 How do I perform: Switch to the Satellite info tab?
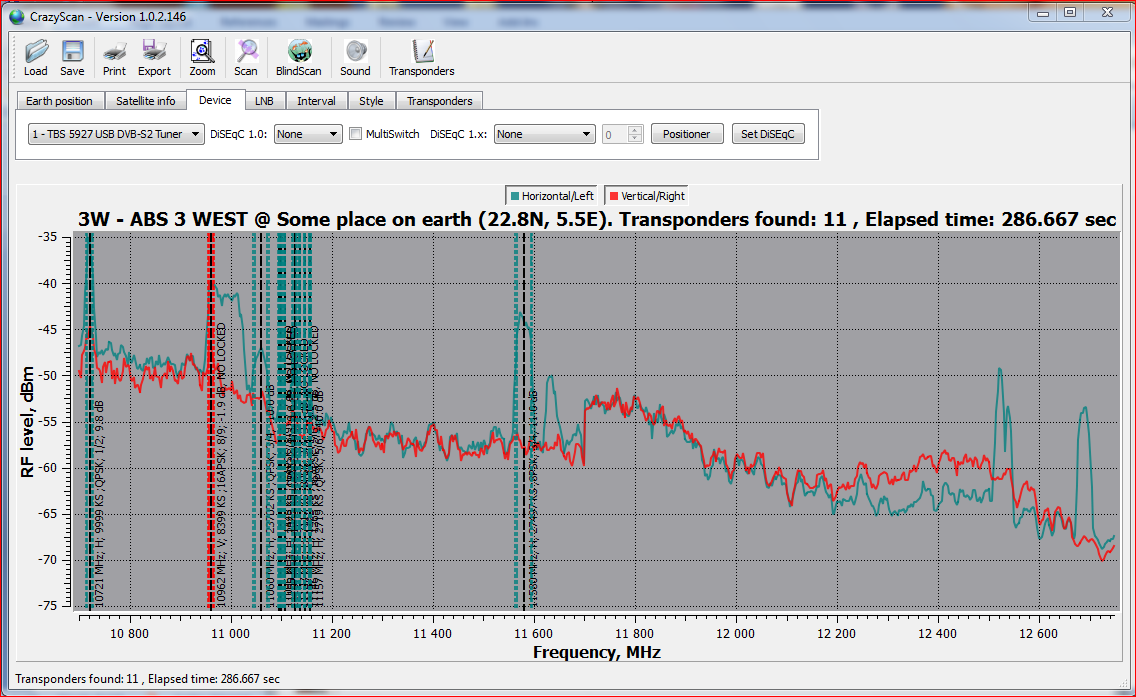point(145,101)
